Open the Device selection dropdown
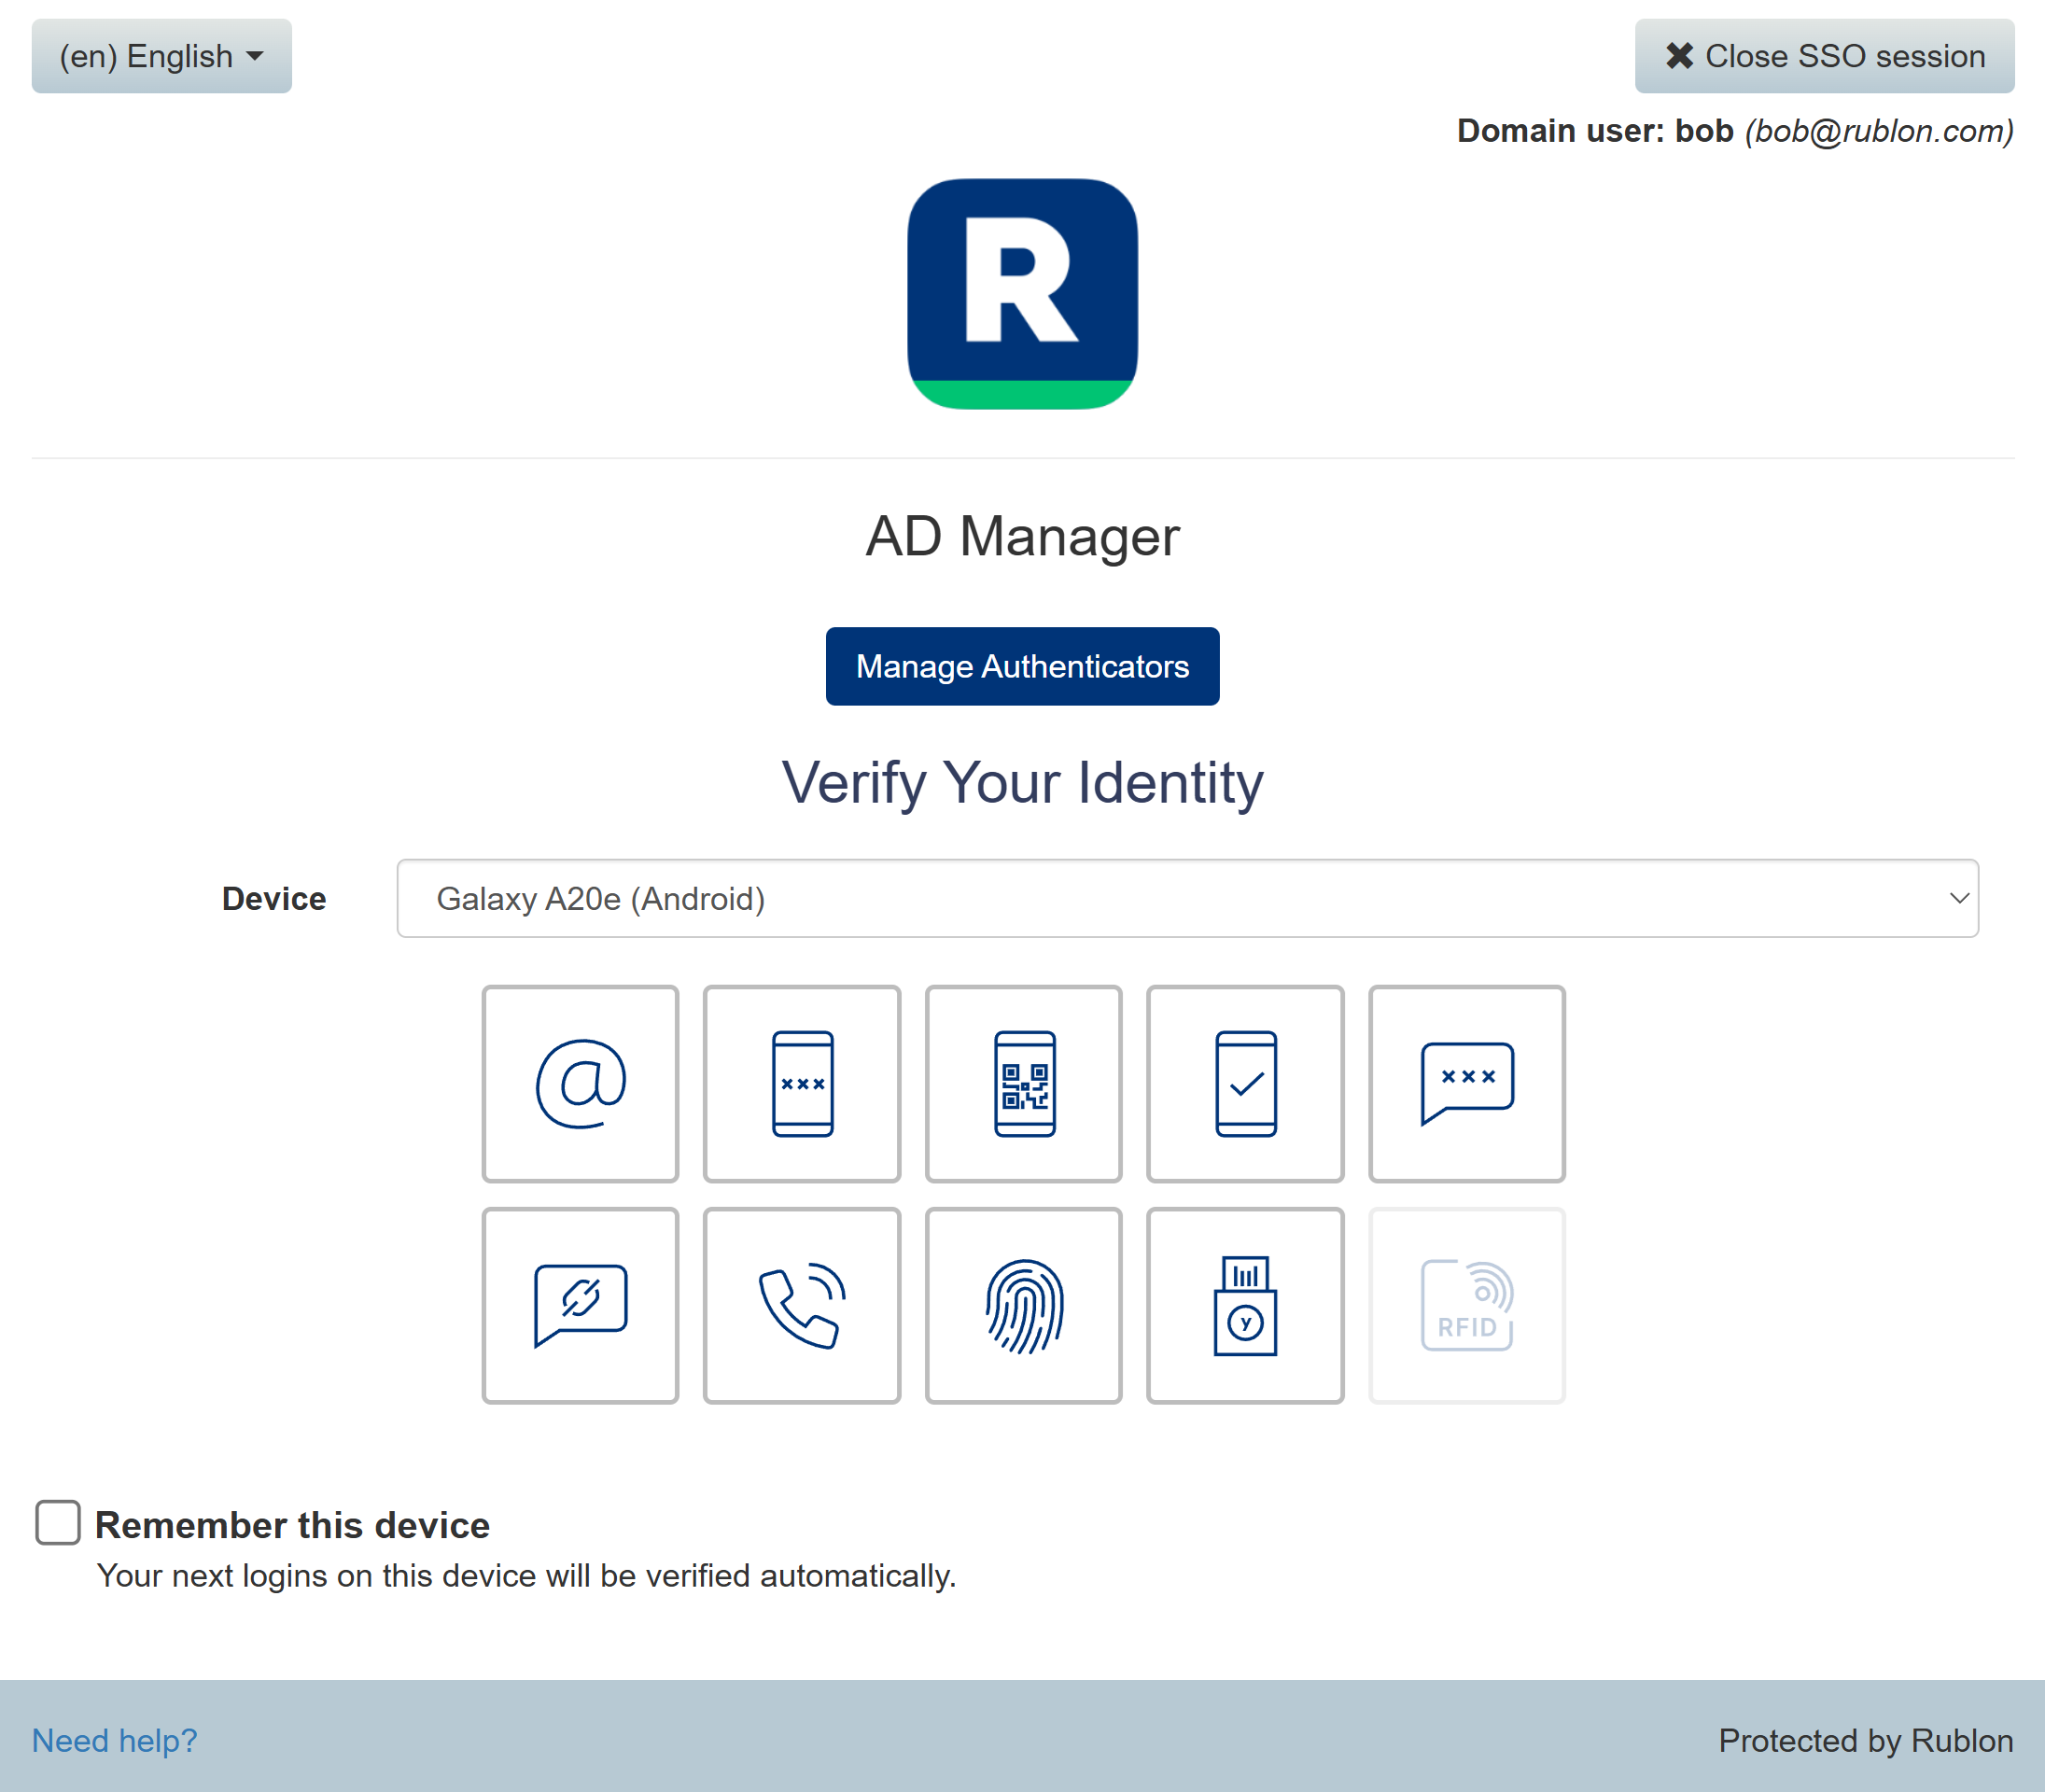Viewport: 2045px width, 1792px height. [x=1186, y=898]
